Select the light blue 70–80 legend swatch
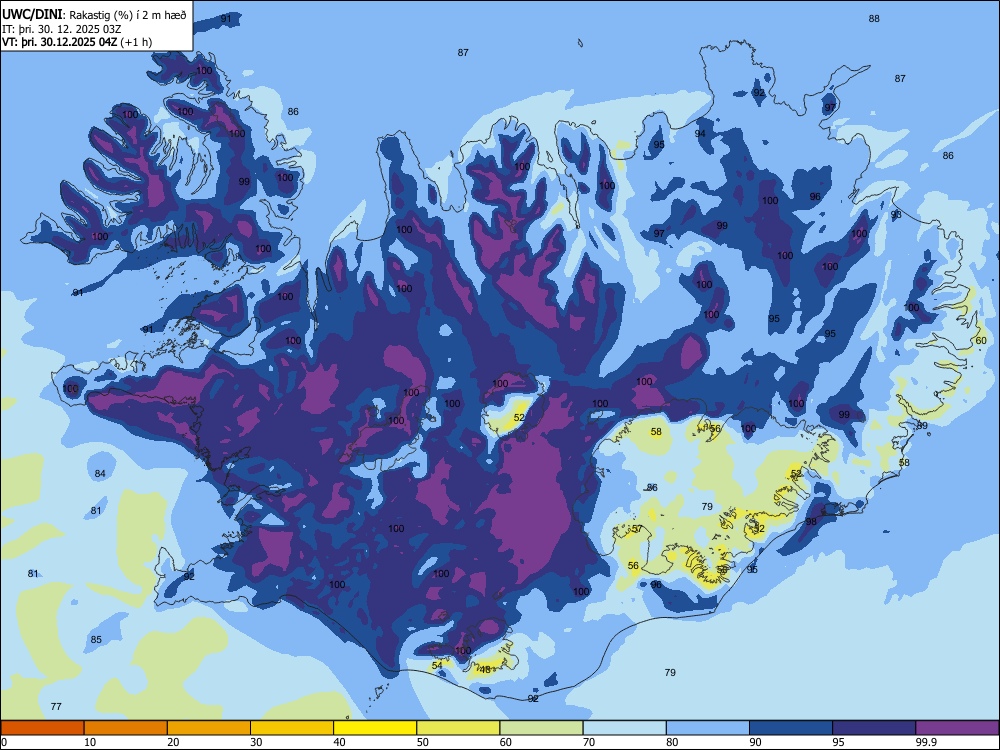Screen dimensions: 1000x750 pyautogui.click(x=624, y=728)
